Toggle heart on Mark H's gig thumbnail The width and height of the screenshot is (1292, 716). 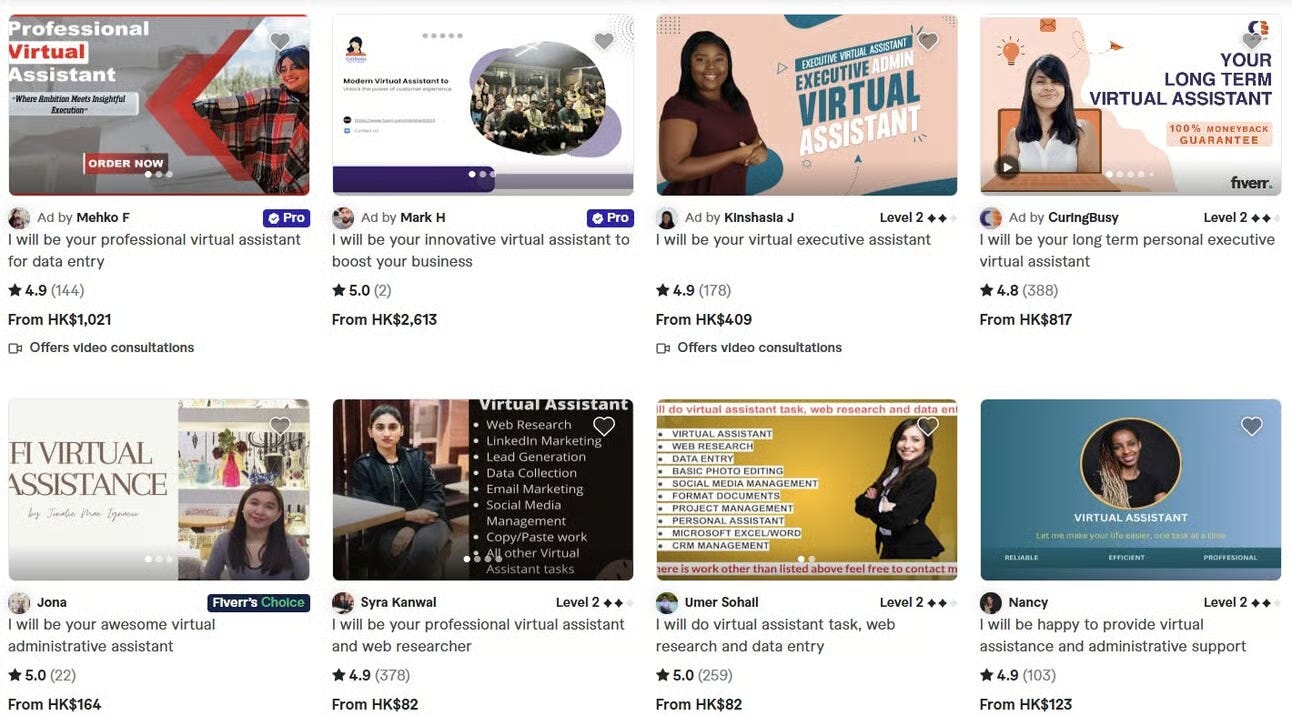[604, 41]
